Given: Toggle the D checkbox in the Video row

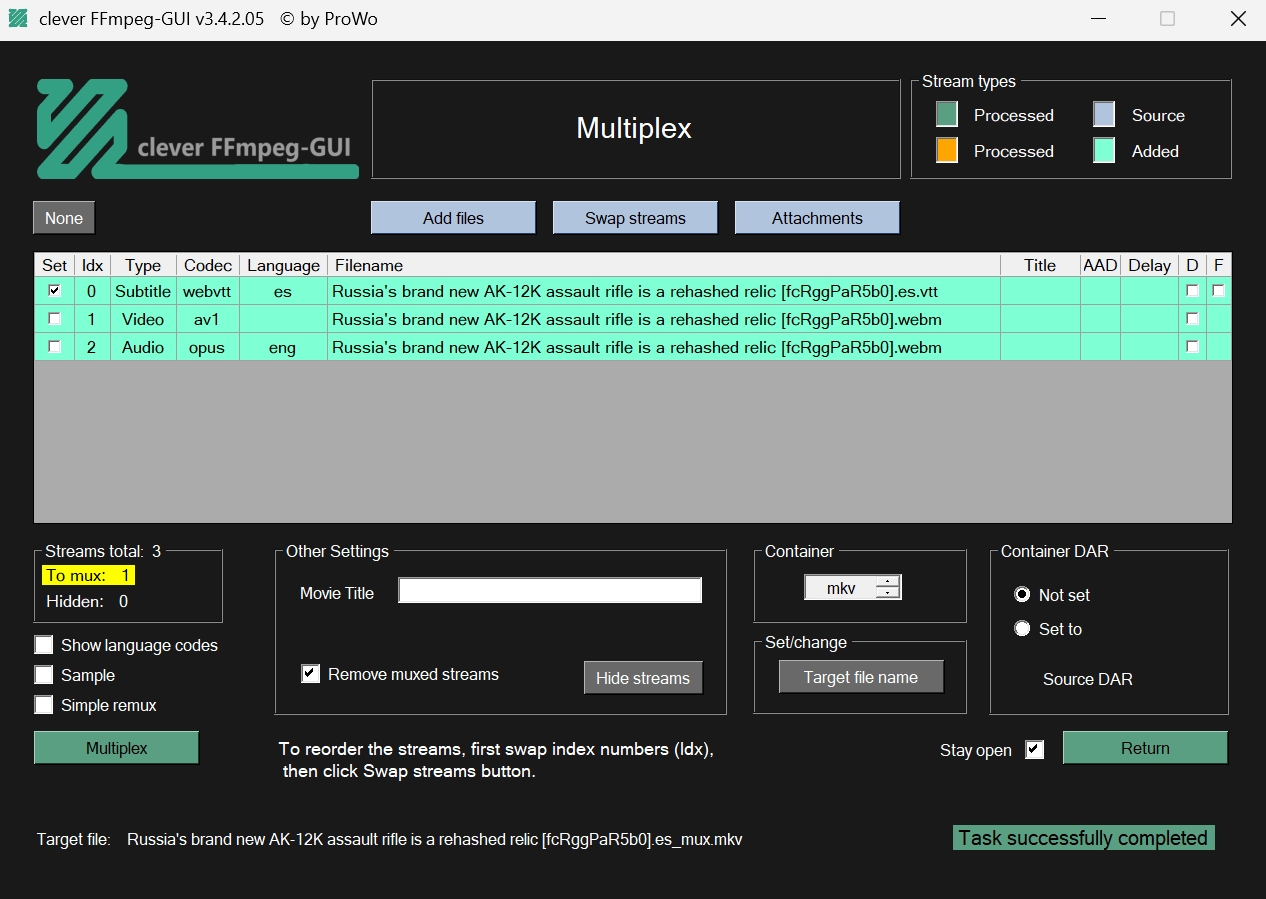Looking at the screenshot, I should [x=1192, y=319].
